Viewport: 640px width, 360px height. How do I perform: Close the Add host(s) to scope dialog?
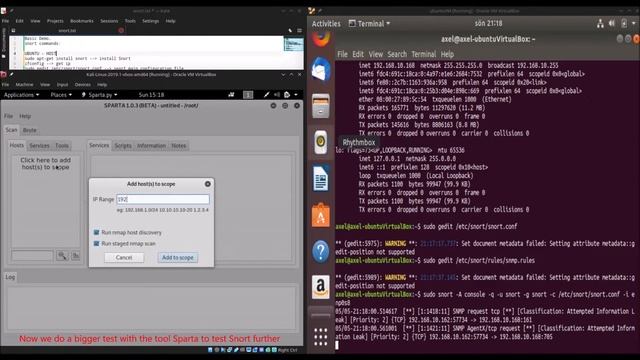pyautogui.click(x=208, y=184)
